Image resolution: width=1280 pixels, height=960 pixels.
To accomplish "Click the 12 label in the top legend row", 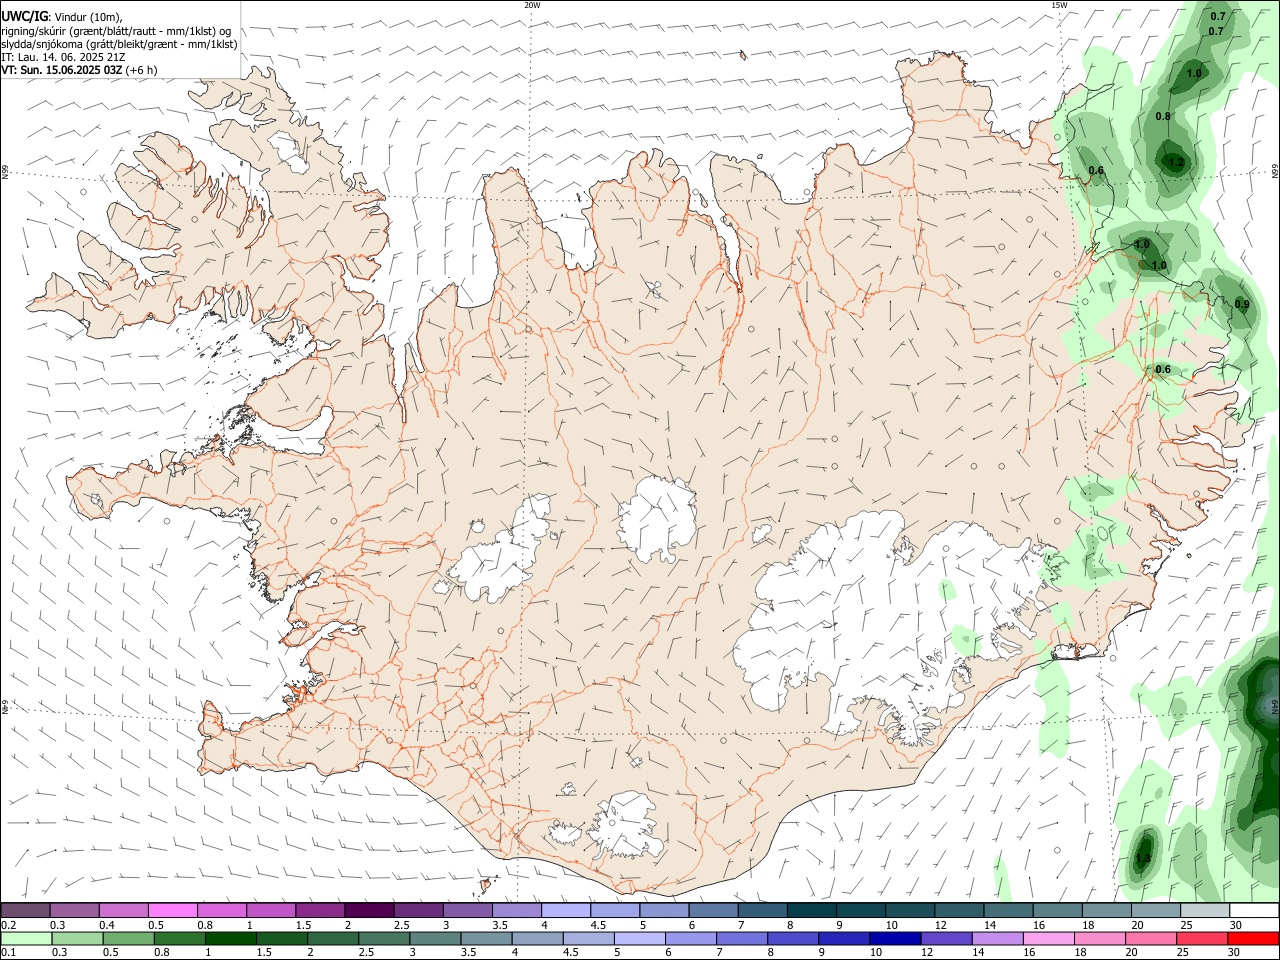I will pos(939,925).
